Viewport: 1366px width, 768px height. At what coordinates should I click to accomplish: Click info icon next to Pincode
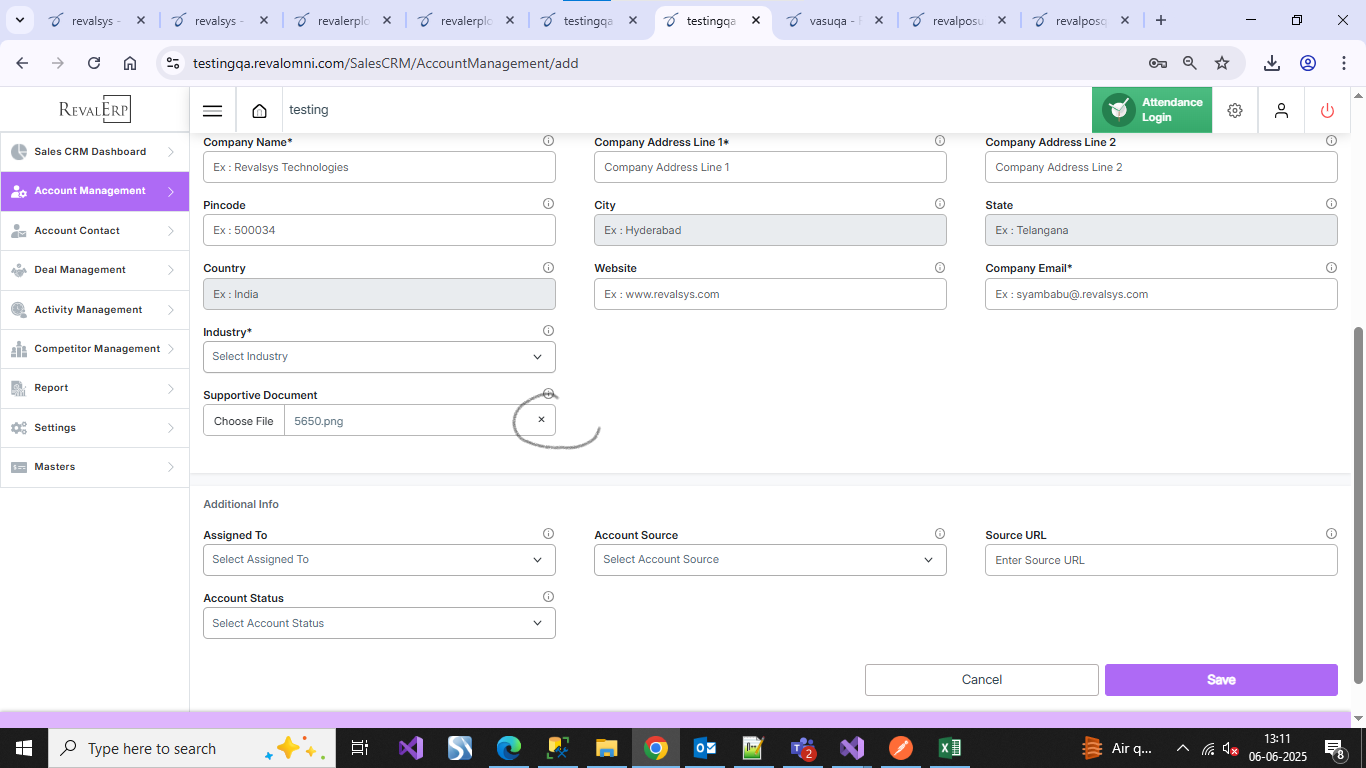(x=548, y=204)
